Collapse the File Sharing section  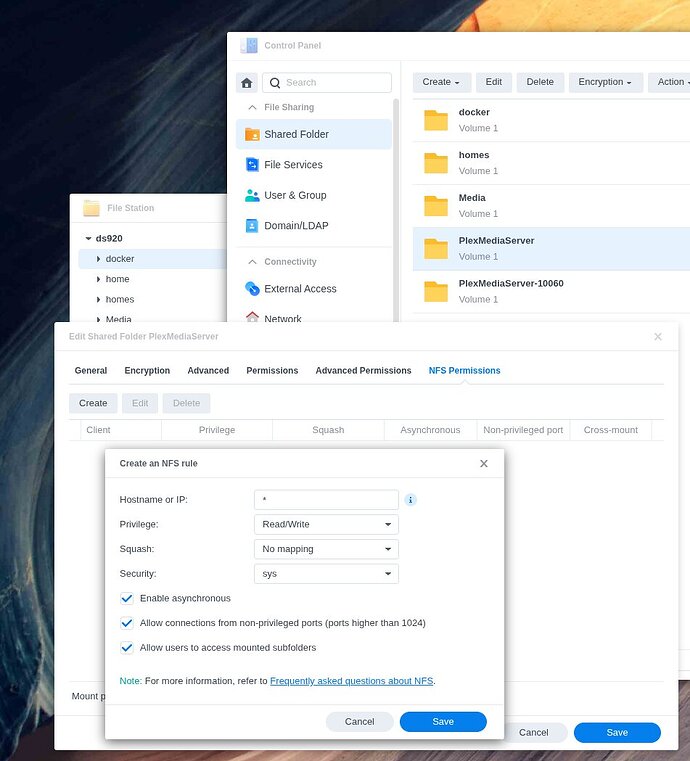click(x=252, y=107)
